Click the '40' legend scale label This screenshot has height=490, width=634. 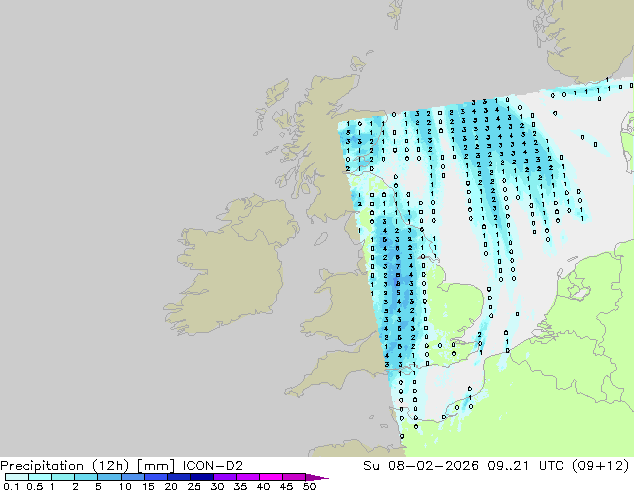[264, 486]
